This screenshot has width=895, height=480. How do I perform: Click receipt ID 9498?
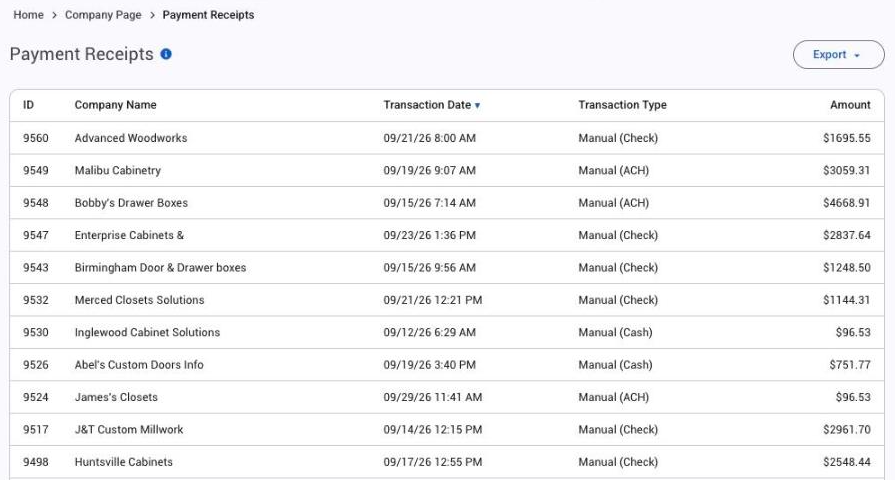click(x=36, y=462)
